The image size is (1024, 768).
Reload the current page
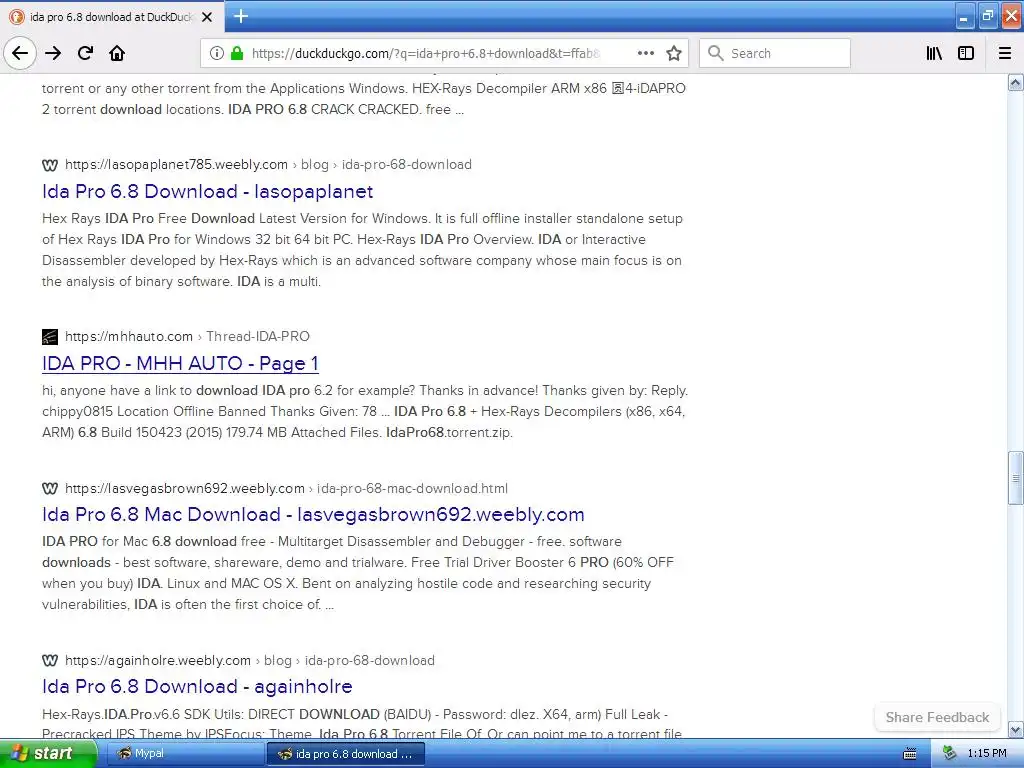click(x=85, y=53)
